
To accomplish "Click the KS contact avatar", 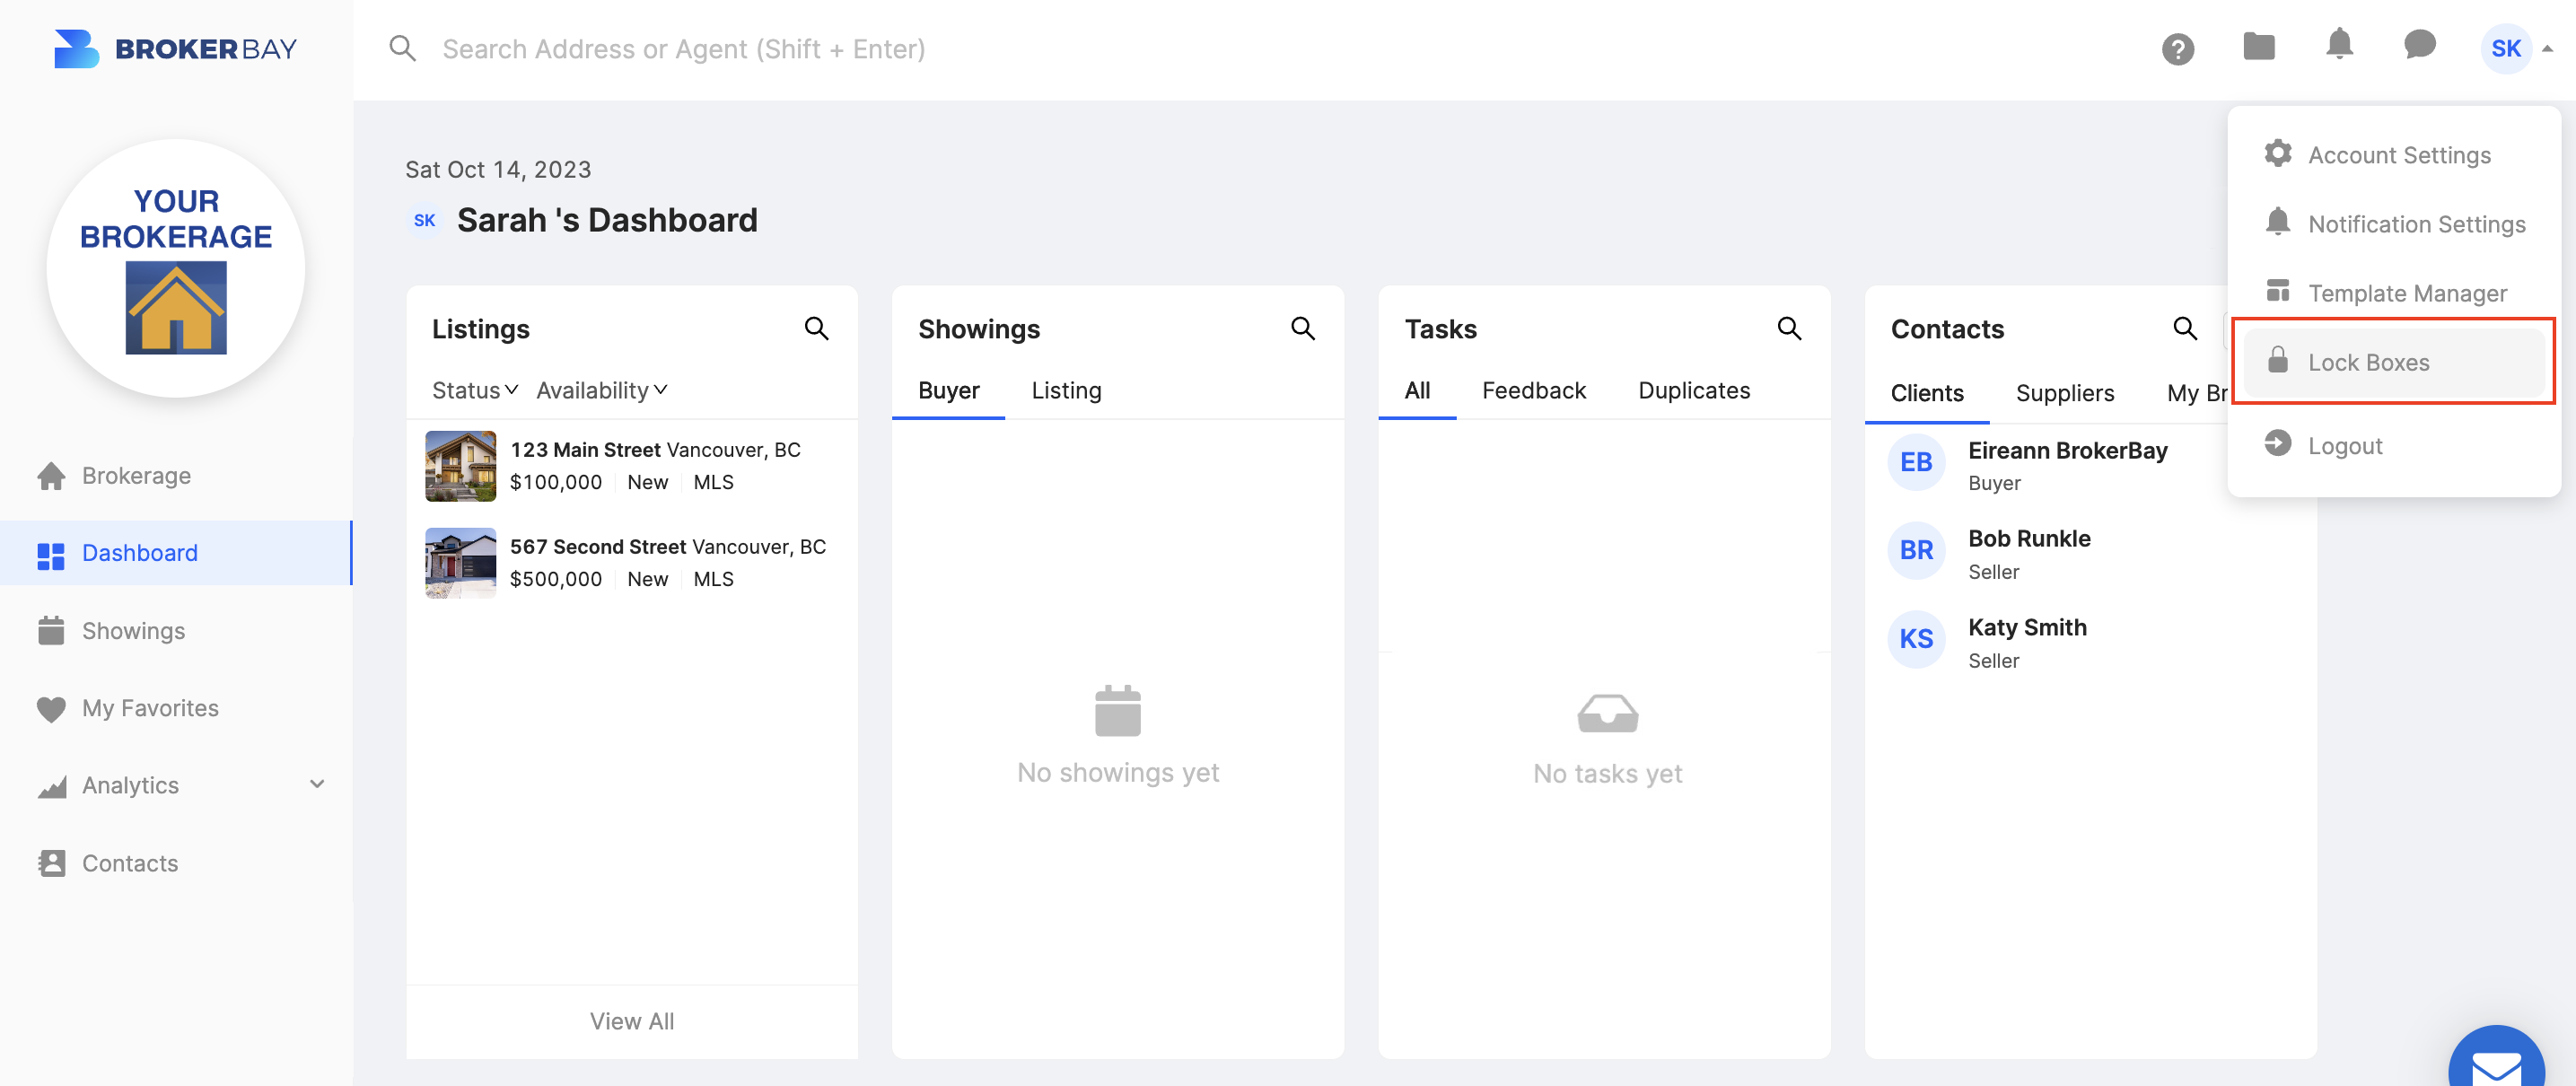I will pos(1916,639).
